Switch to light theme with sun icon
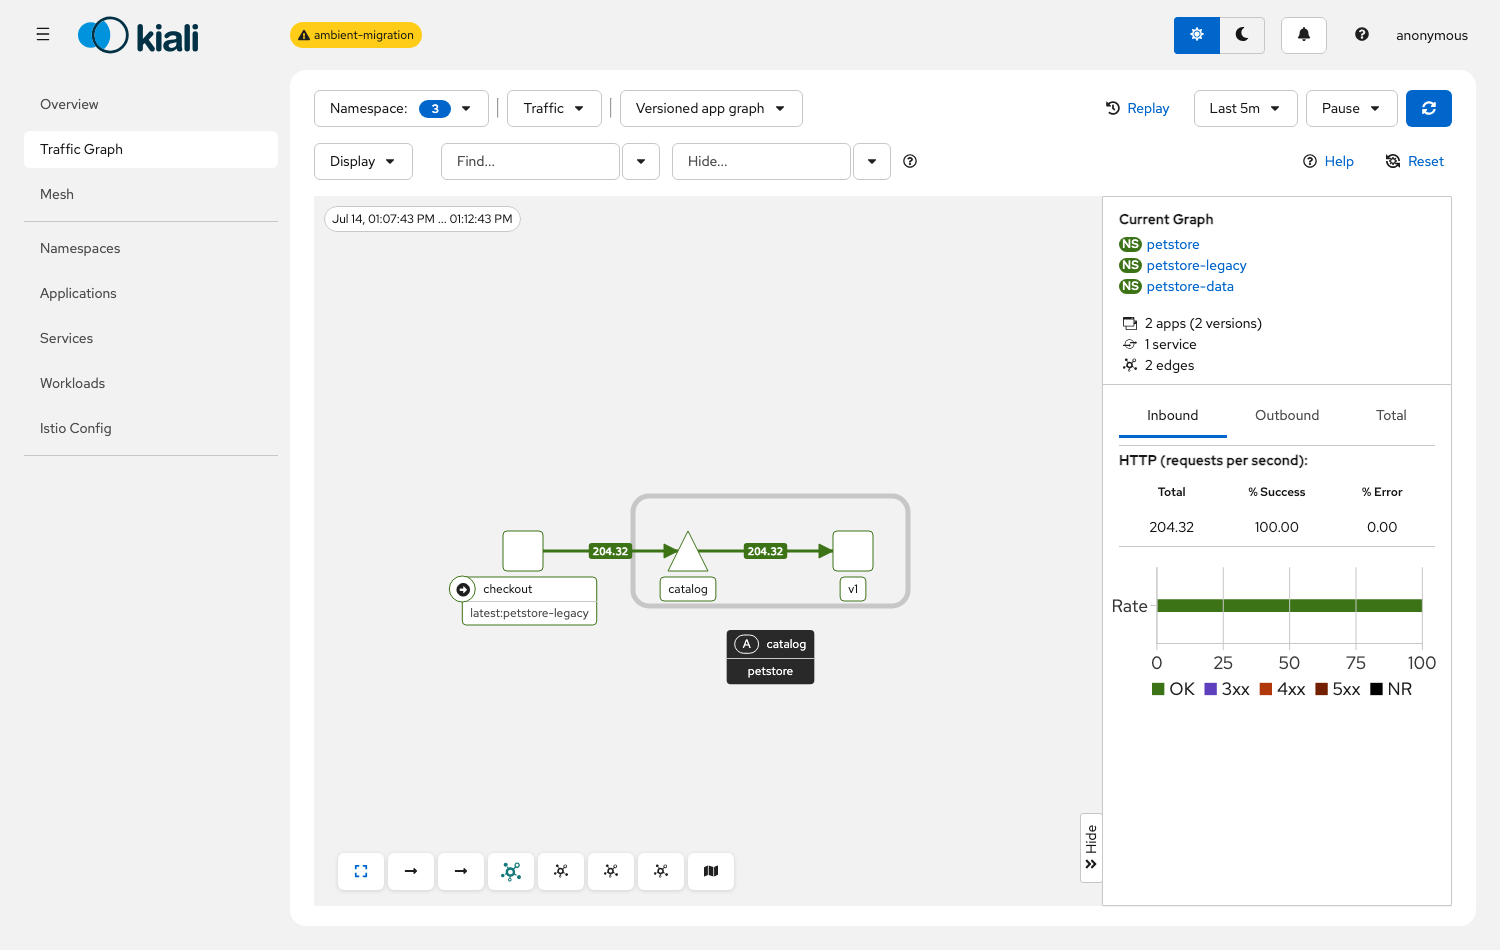 (x=1196, y=35)
